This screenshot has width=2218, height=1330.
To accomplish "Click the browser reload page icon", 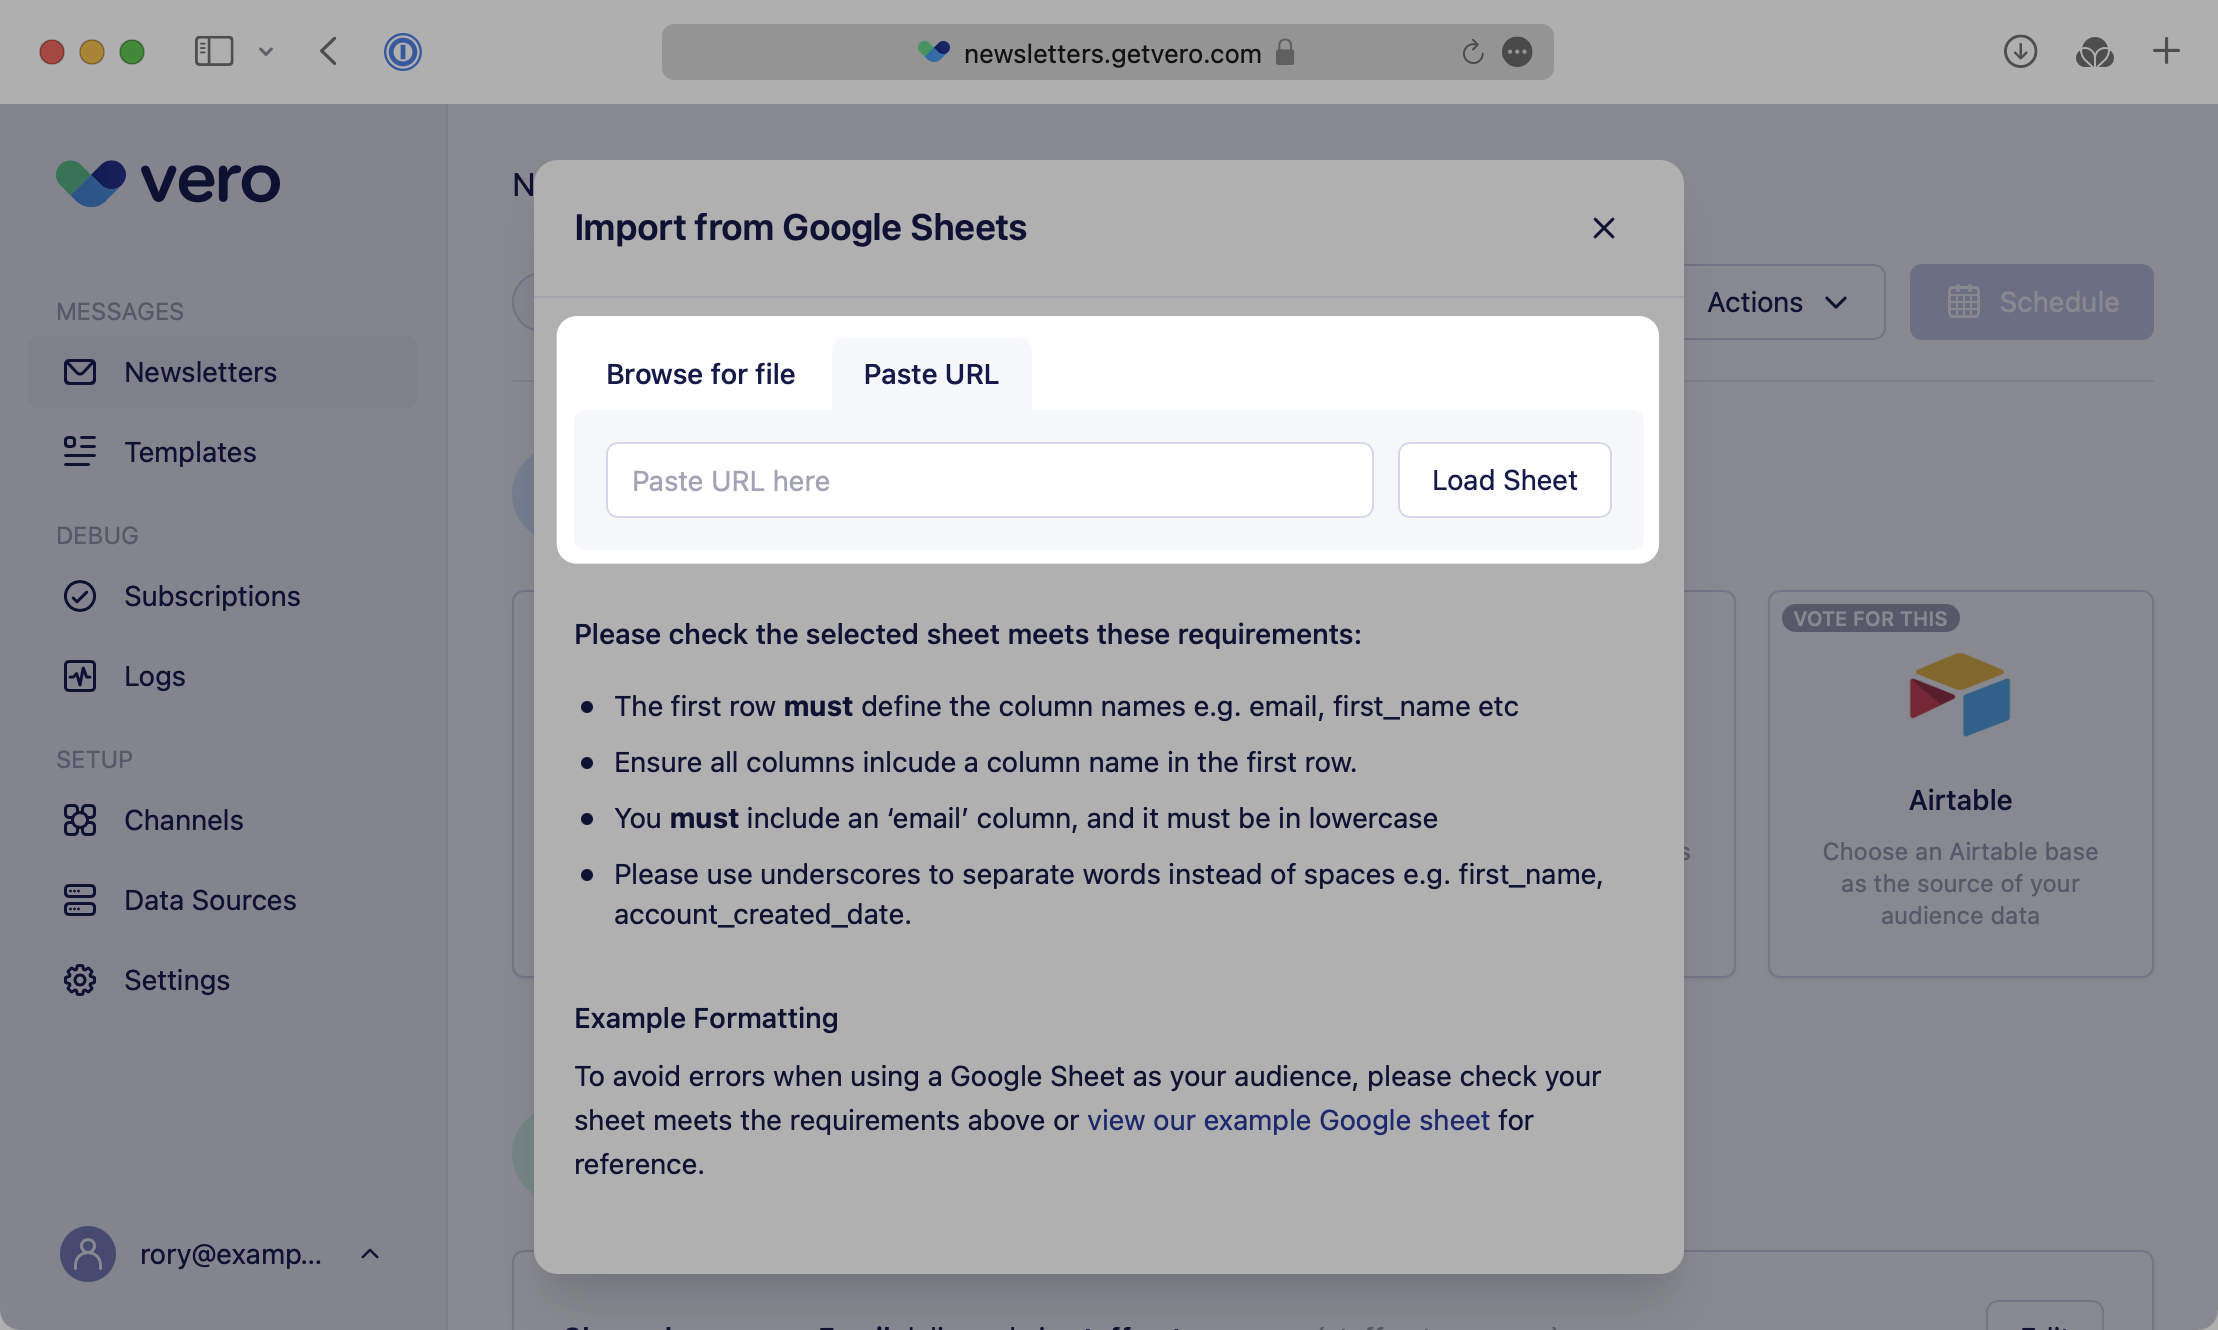I will point(1471,52).
